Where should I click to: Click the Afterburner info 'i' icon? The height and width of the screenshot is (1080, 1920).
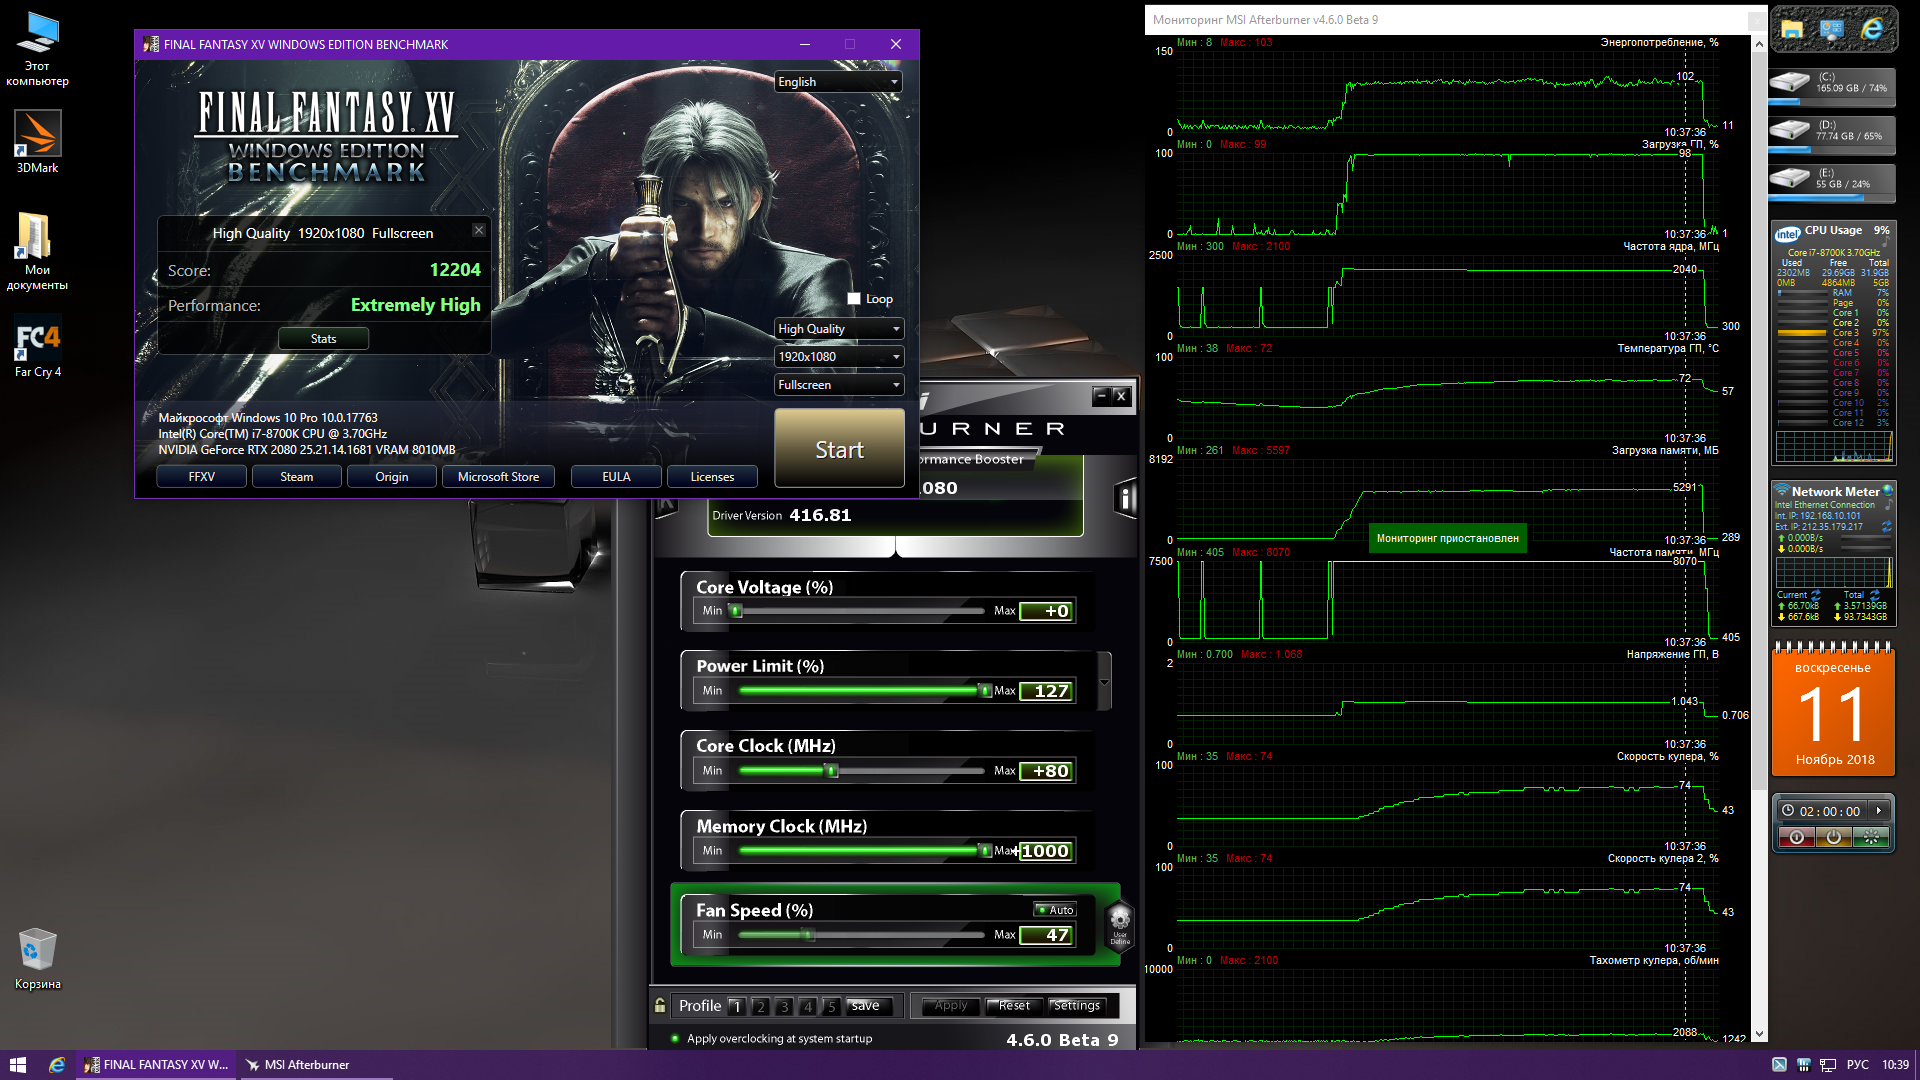pos(1126,498)
